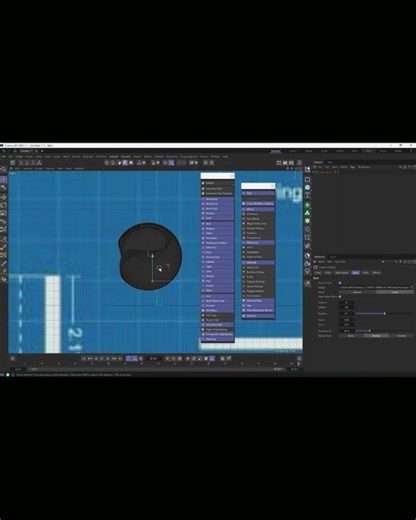
Task: Click the Text spline icon in right palette
Action: pyautogui.click(x=307, y=196)
